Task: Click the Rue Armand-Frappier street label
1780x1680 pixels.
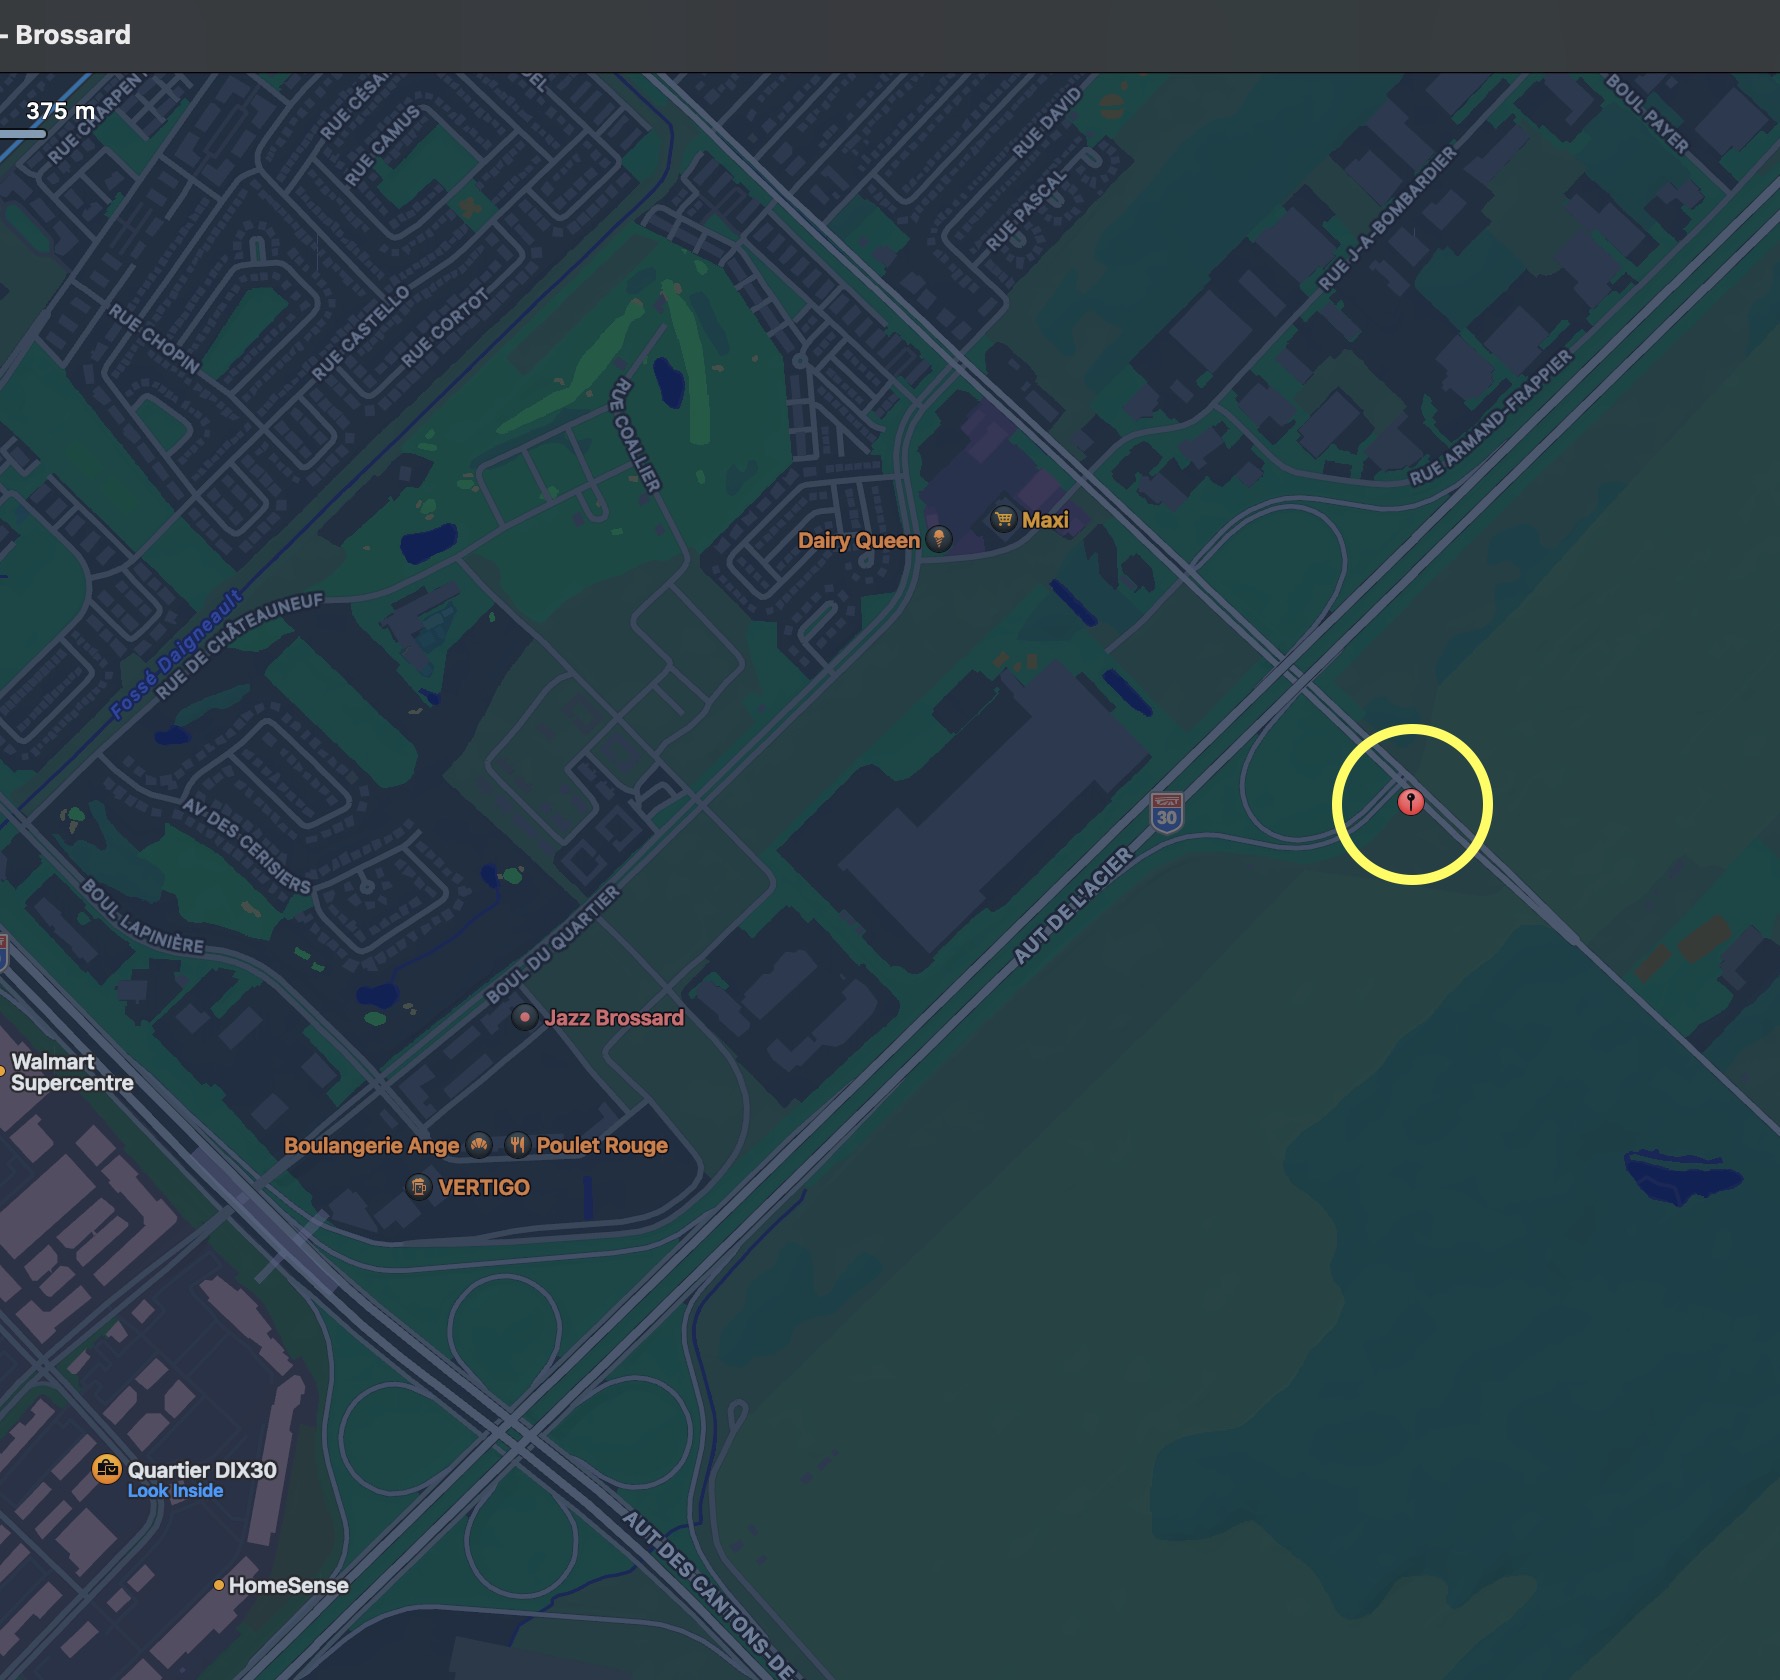Action: click(1491, 418)
